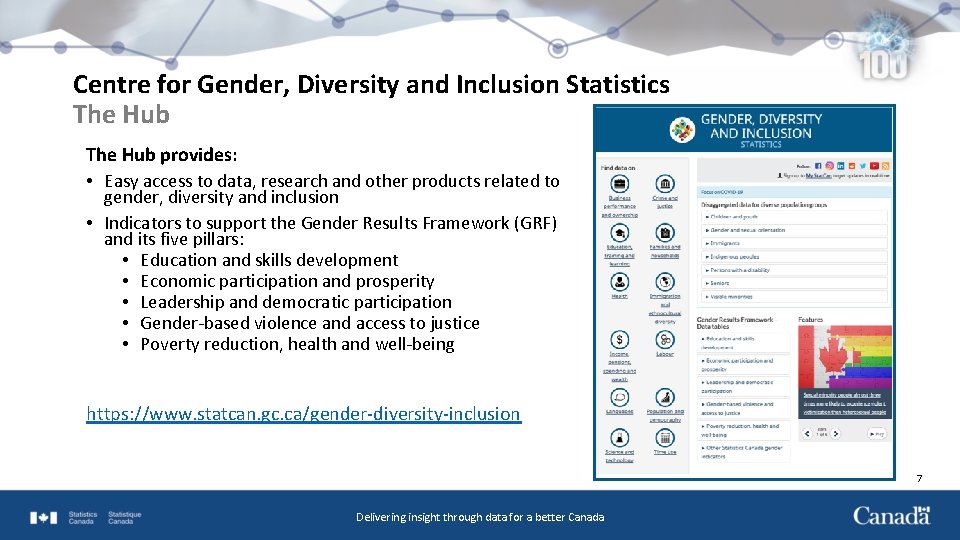
Task: Select the subtitle 'The Hub'
Action: click(x=121, y=114)
